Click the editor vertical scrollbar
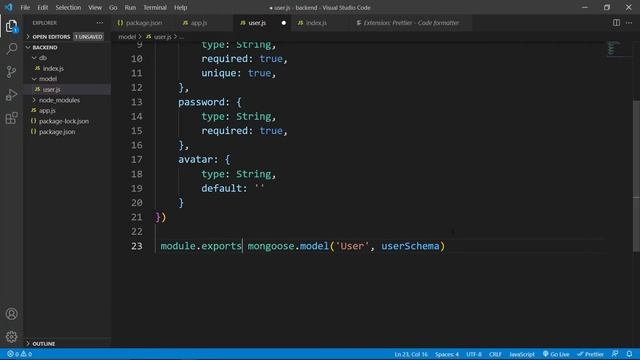This screenshot has height=360, width=640. coord(636,176)
